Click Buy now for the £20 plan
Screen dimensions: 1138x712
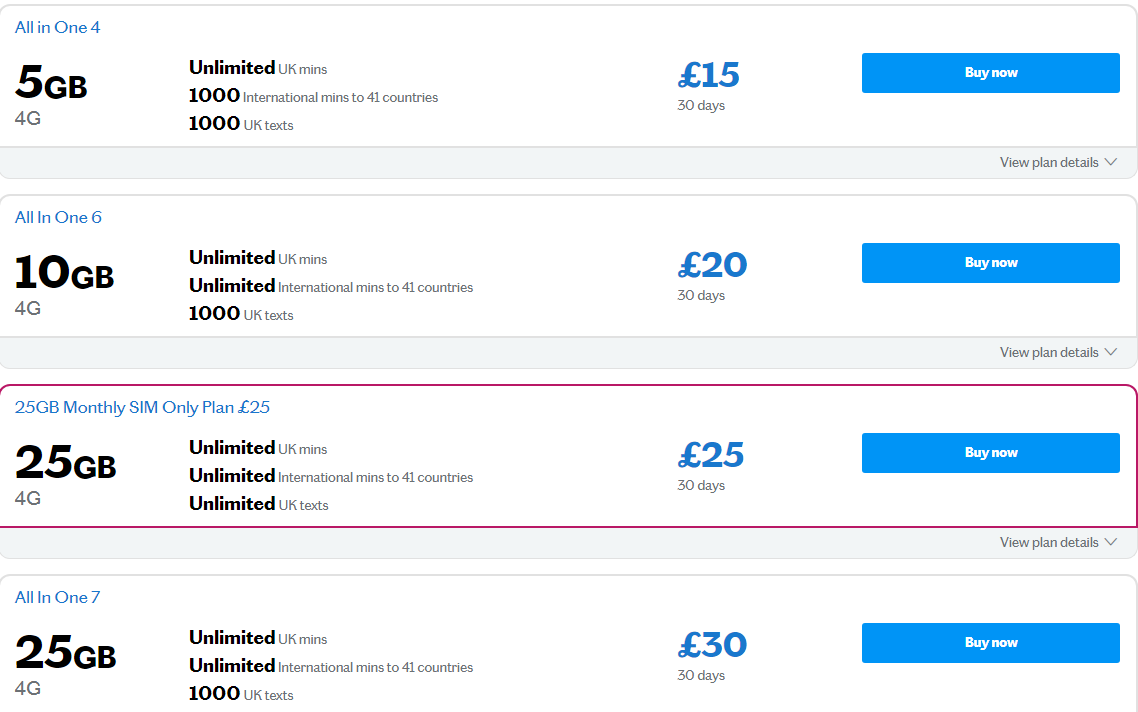(x=990, y=263)
